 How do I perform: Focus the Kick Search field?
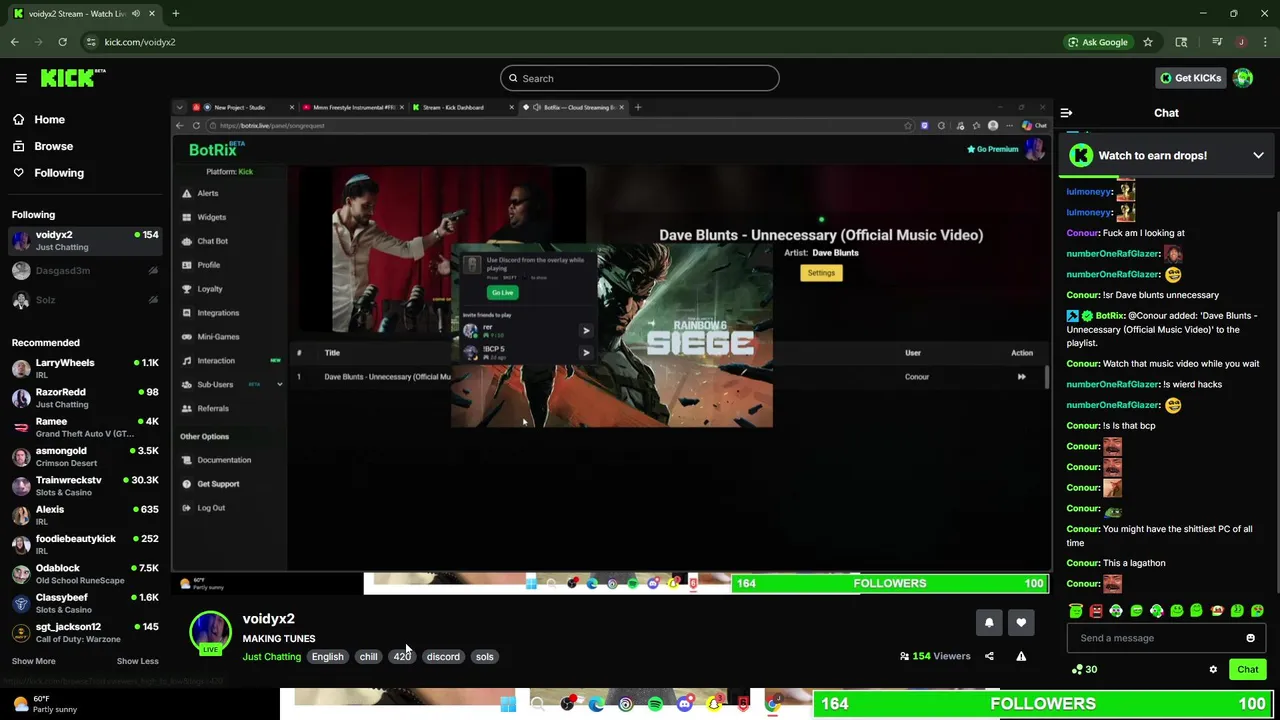[640, 78]
